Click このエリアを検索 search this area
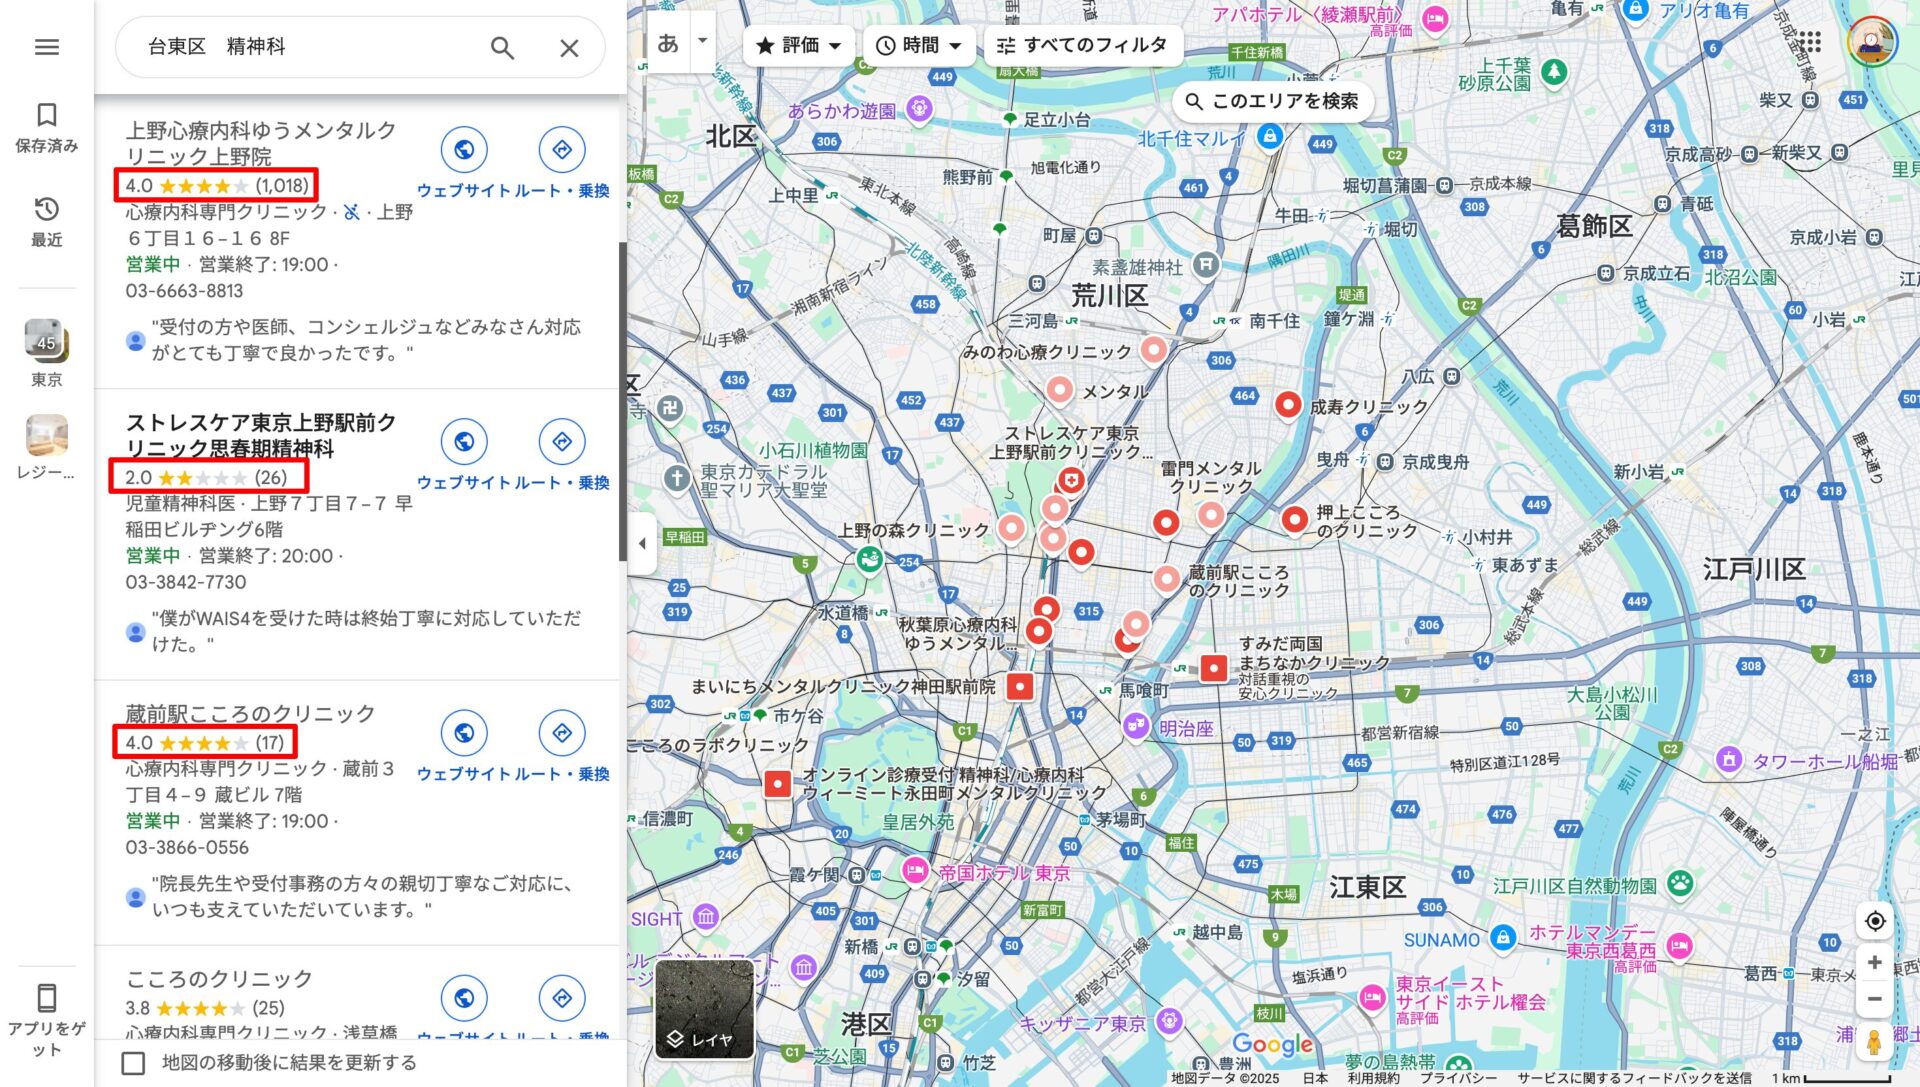1920x1087 pixels. [1271, 101]
